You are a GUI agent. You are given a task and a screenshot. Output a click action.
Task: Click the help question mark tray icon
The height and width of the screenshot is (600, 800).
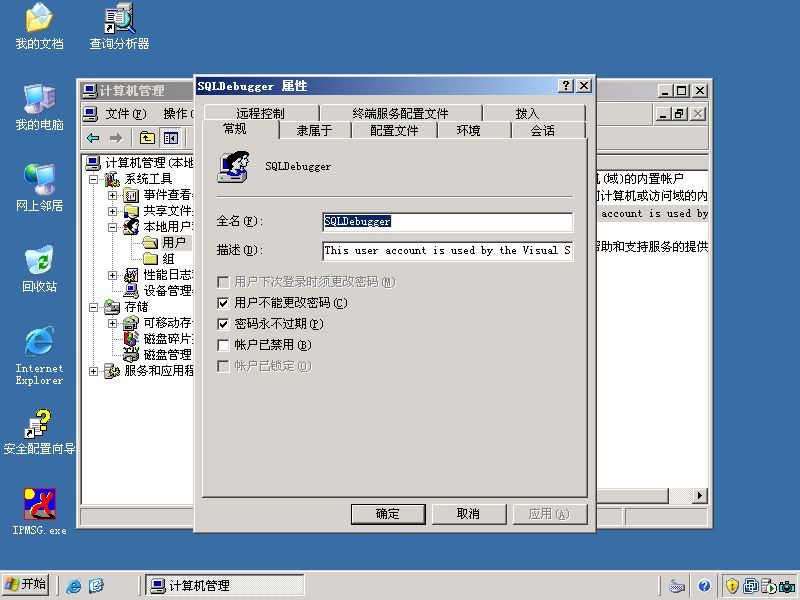click(x=704, y=586)
